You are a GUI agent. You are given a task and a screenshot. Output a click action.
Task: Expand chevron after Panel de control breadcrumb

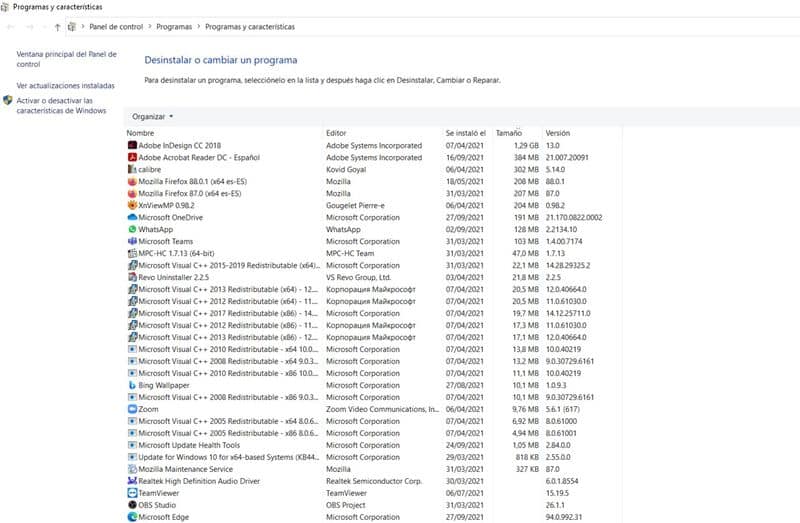tap(150, 27)
